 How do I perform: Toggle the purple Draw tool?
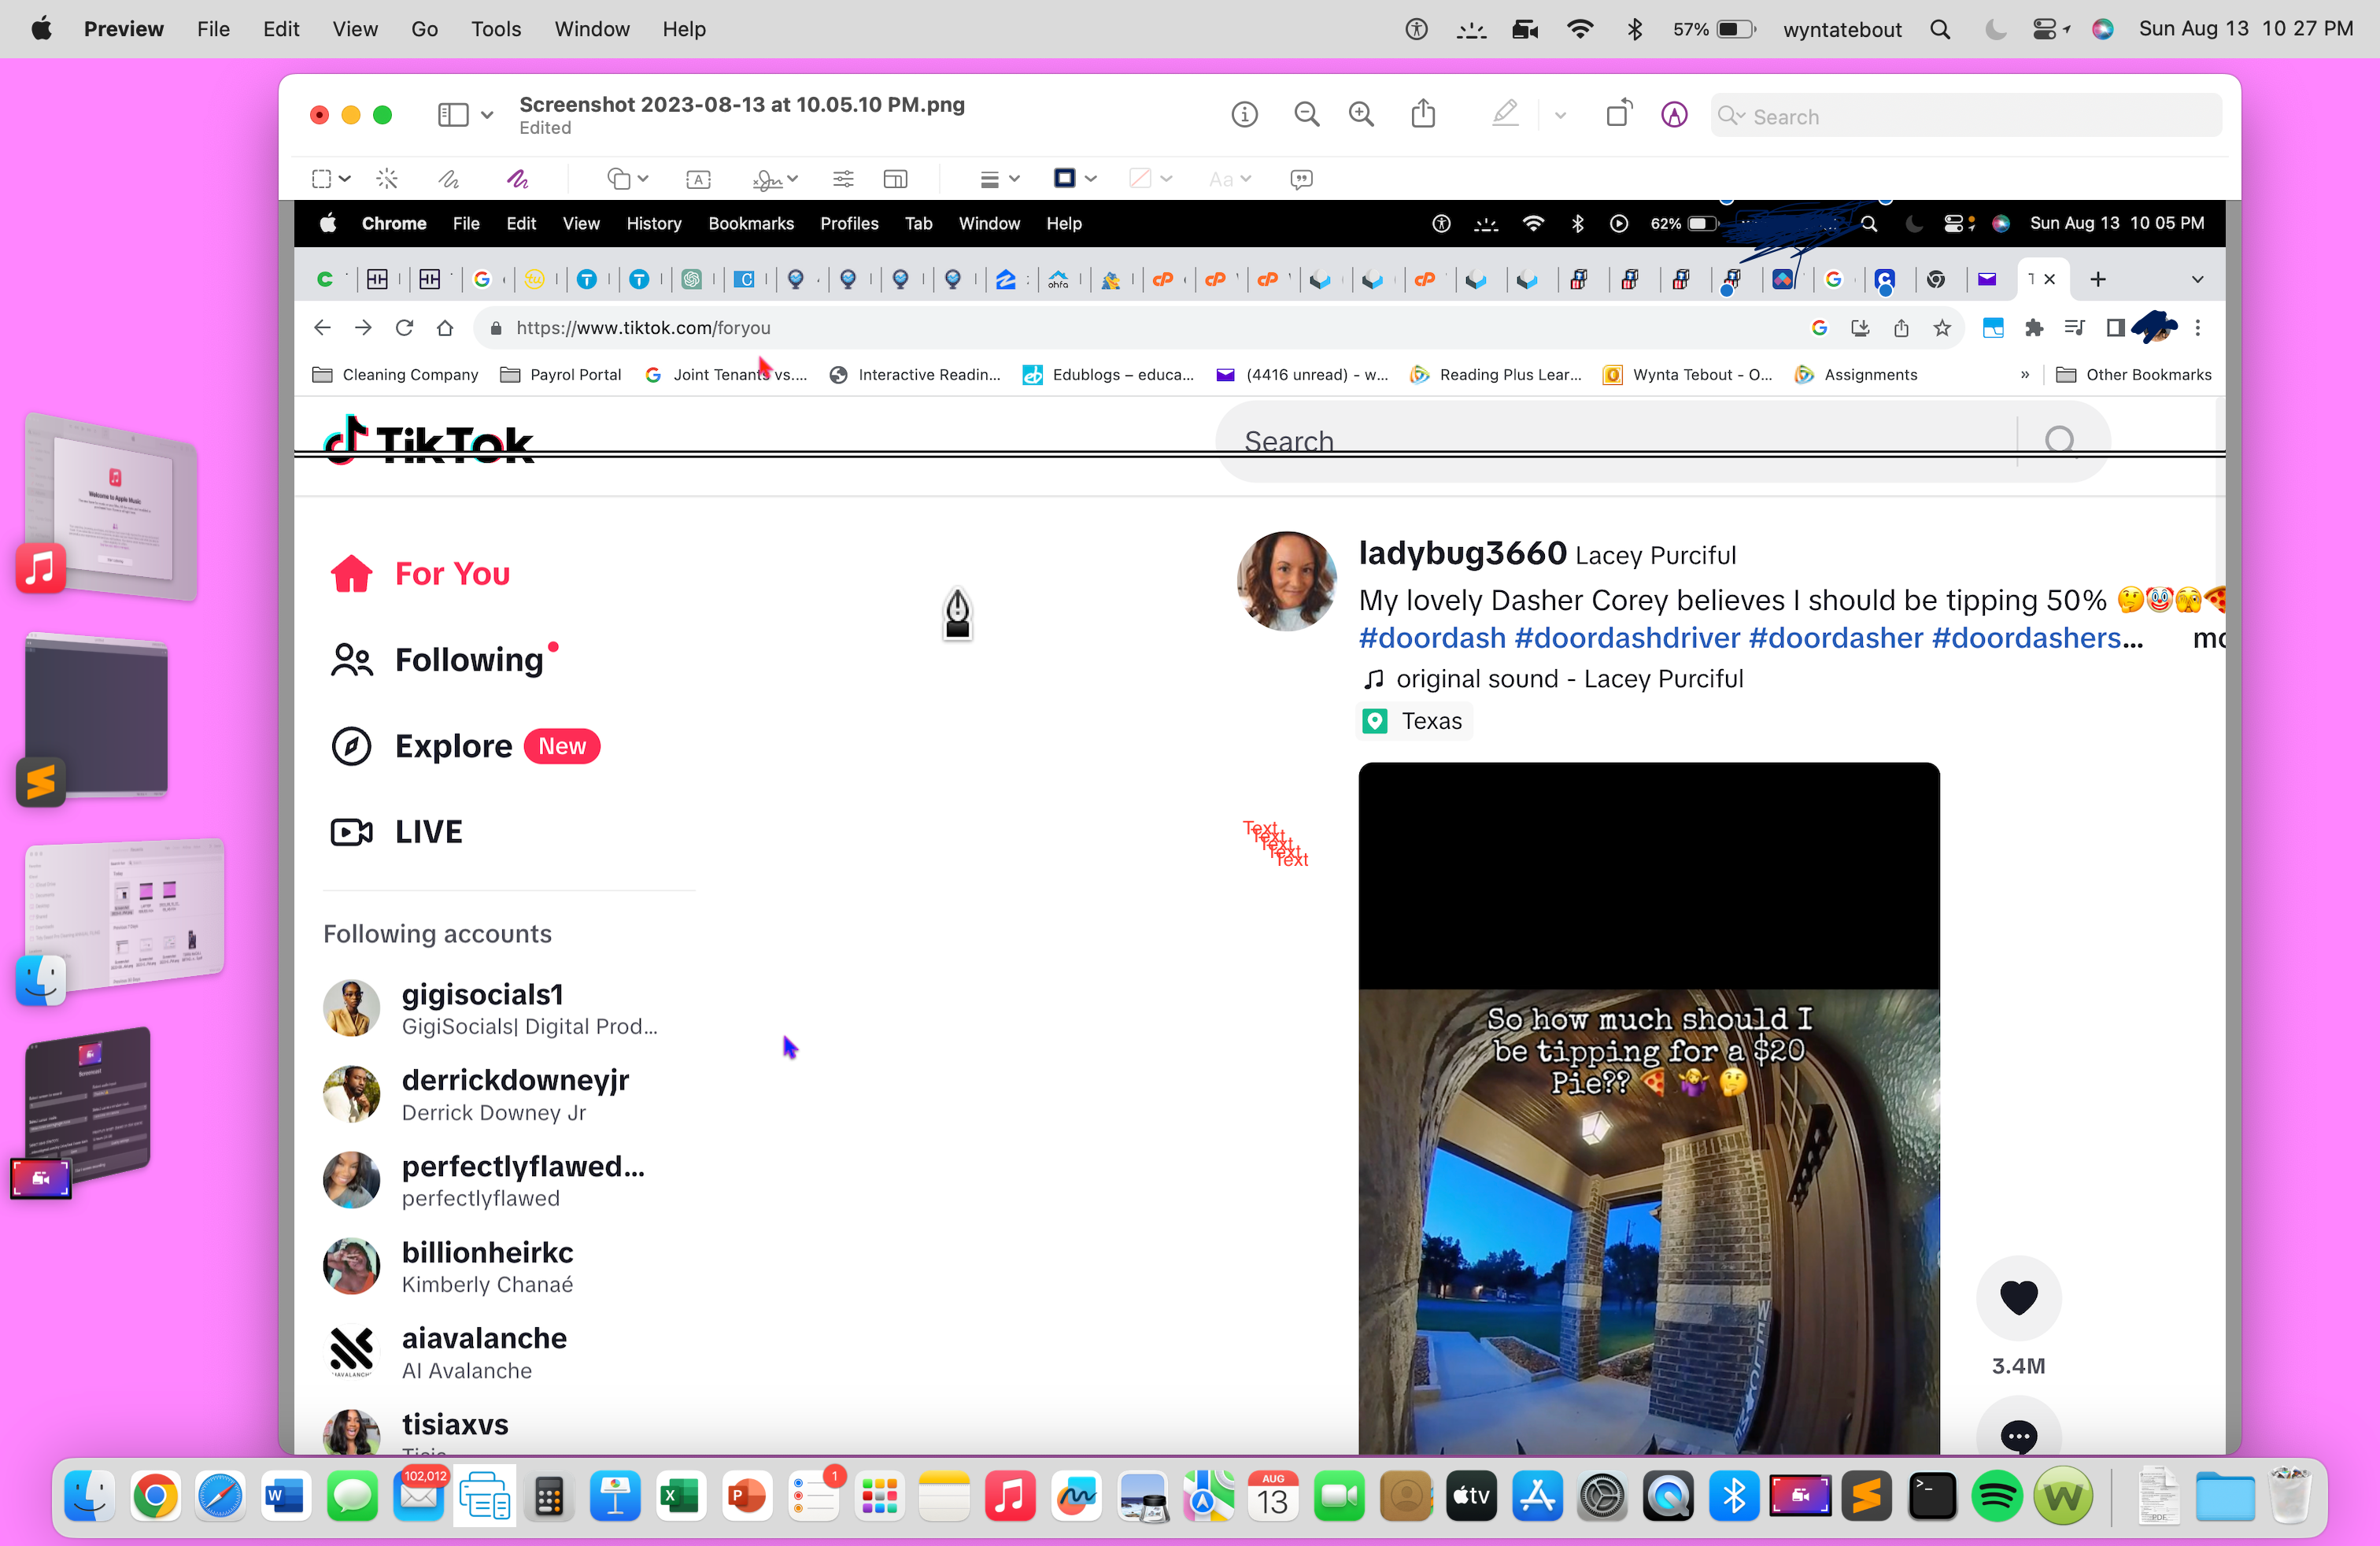click(517, 179)
